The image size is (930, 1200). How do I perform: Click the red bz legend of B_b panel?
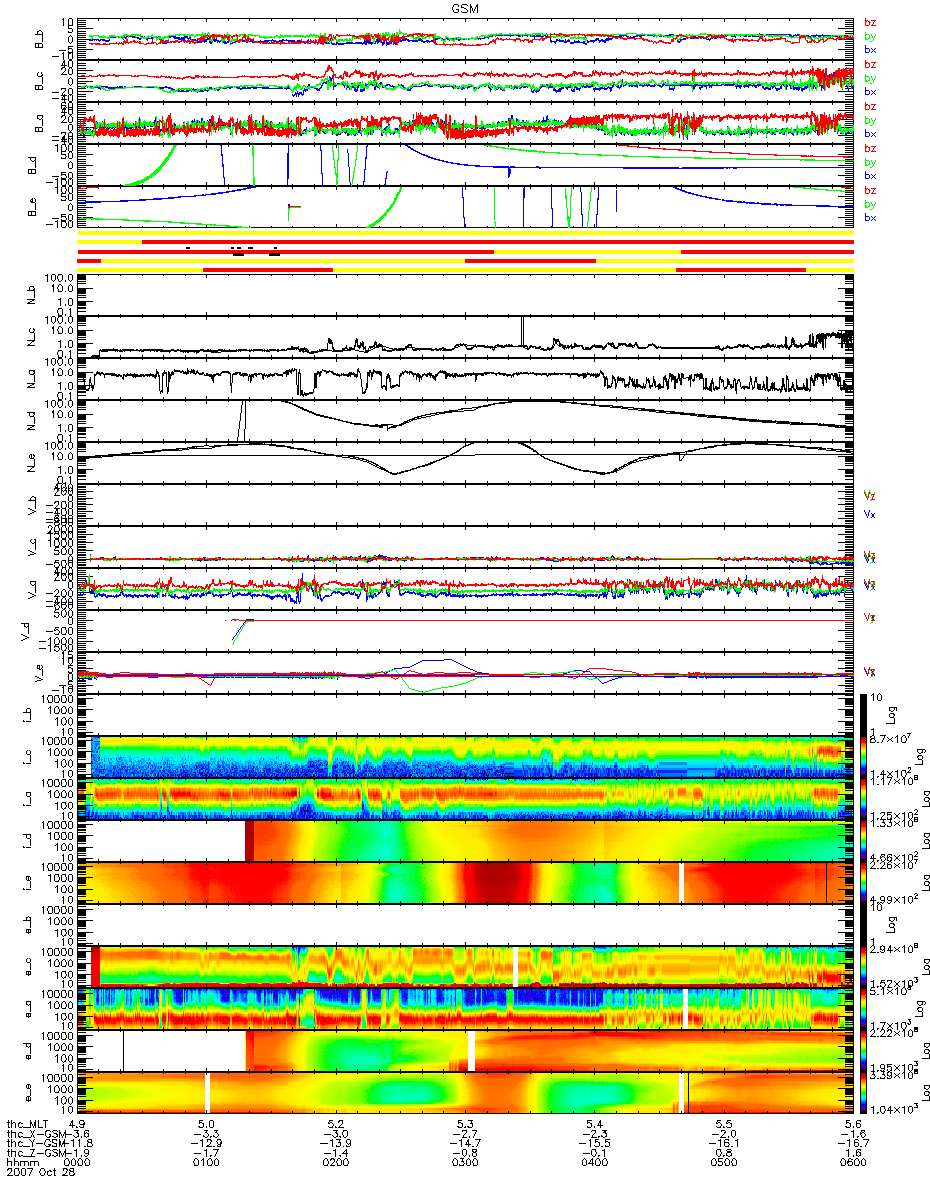tap(869, 23)
